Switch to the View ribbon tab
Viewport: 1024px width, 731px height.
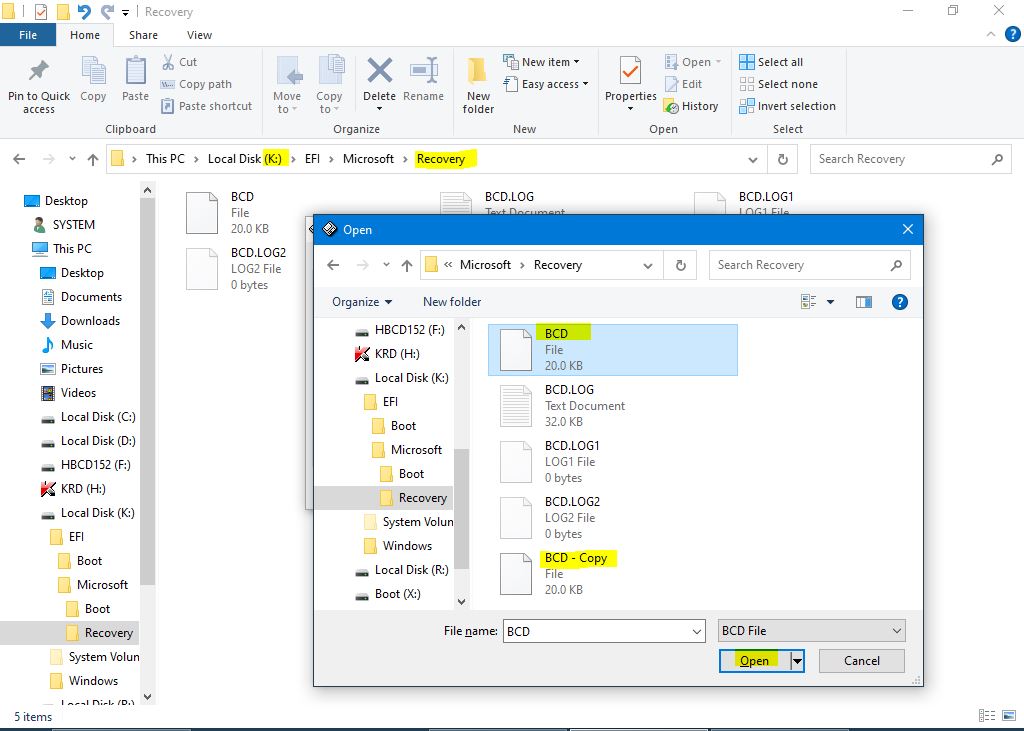[x=199, y=35]
